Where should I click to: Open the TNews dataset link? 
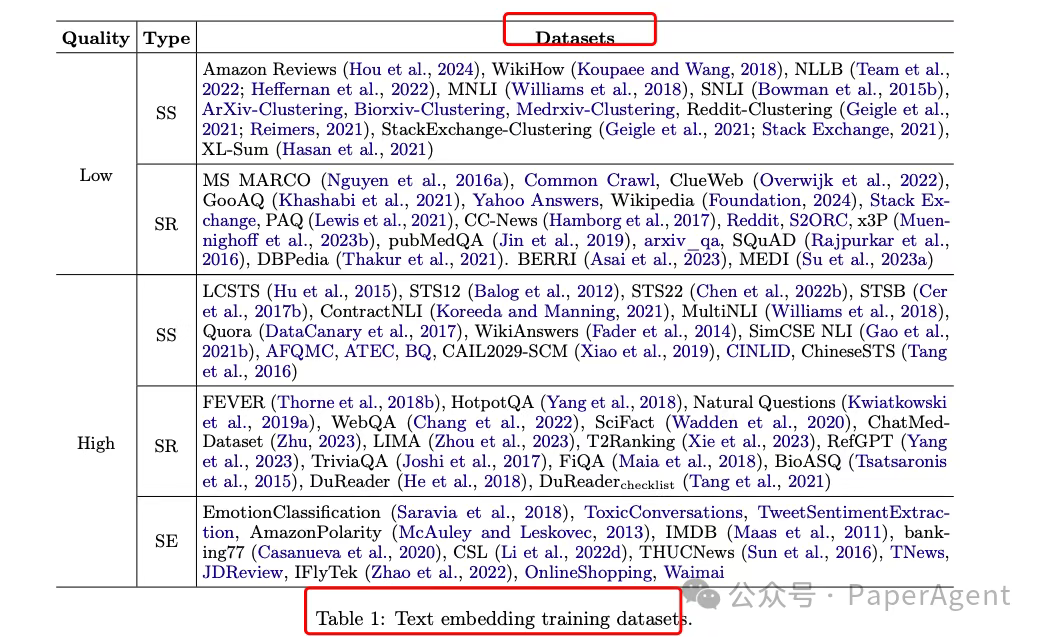click(x=918, y=553)
